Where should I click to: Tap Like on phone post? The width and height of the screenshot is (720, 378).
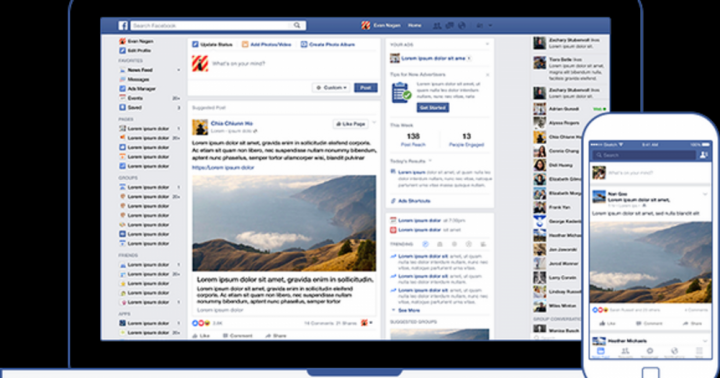(x=607, y=323)
